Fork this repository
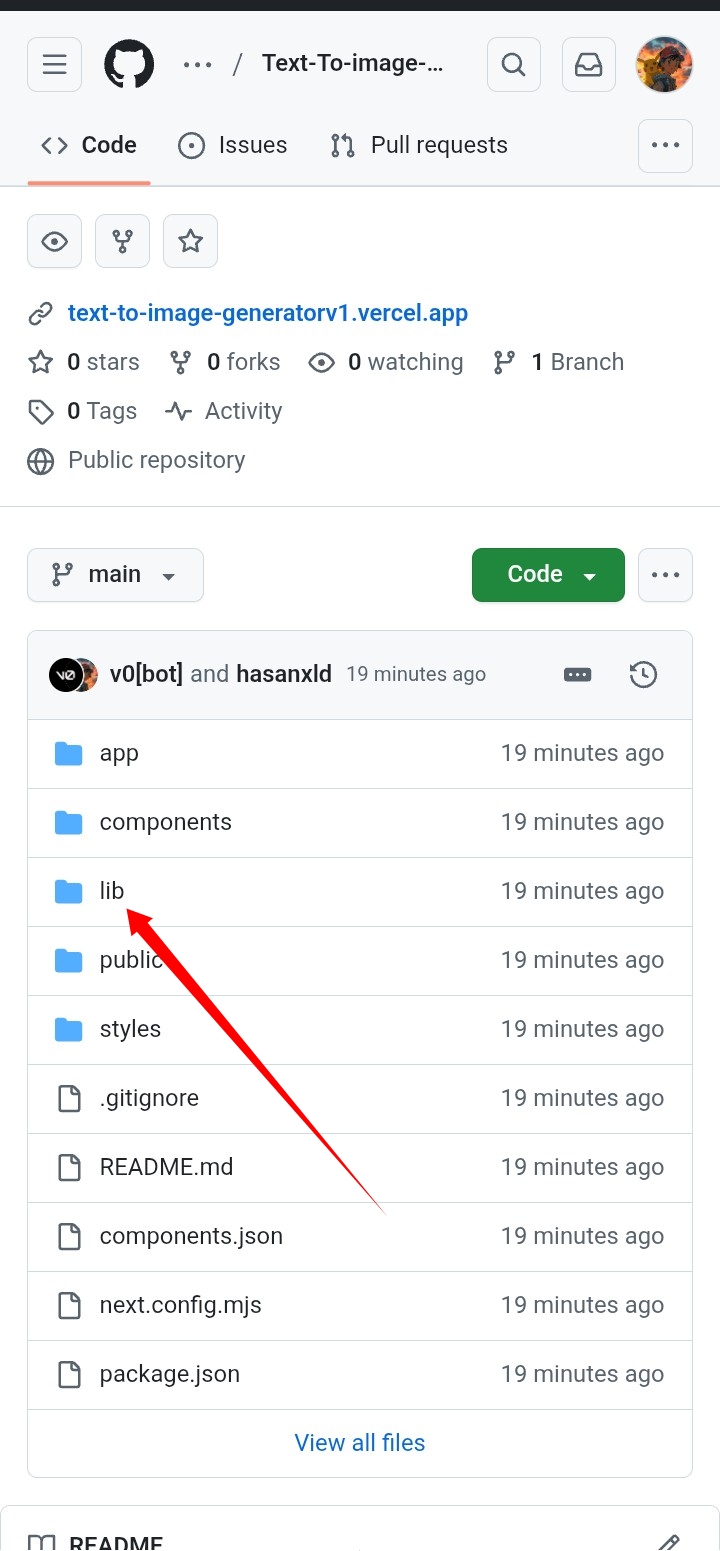The image size is (720, 1551). 122,241
